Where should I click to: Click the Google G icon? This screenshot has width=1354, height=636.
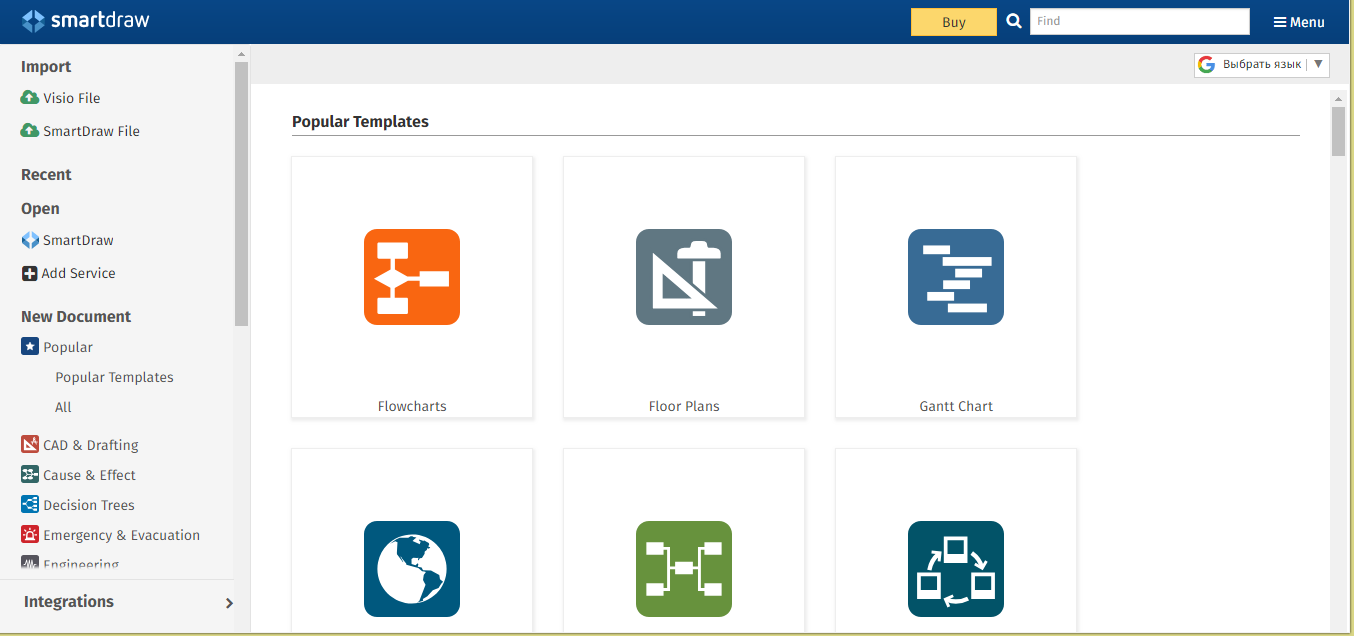1206,64
